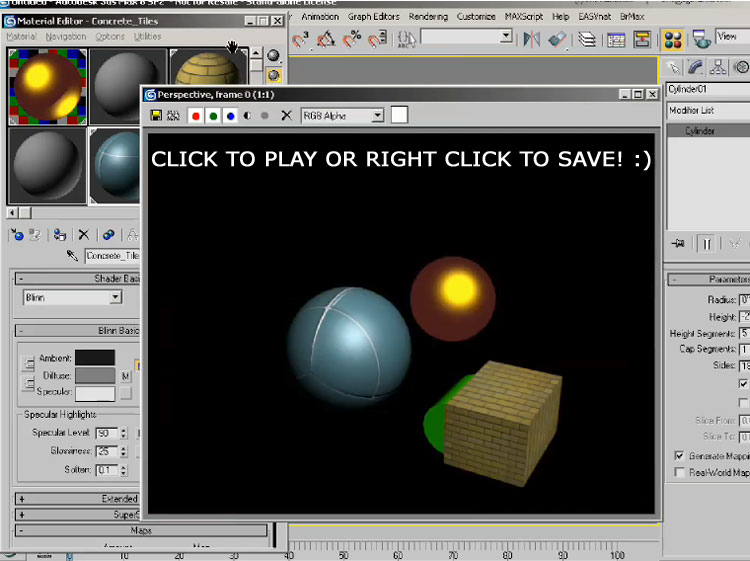This screenshot has height=561, width=750.
Task: Click the Clone Rendered Frame Window icon
Action: [173, 116]
